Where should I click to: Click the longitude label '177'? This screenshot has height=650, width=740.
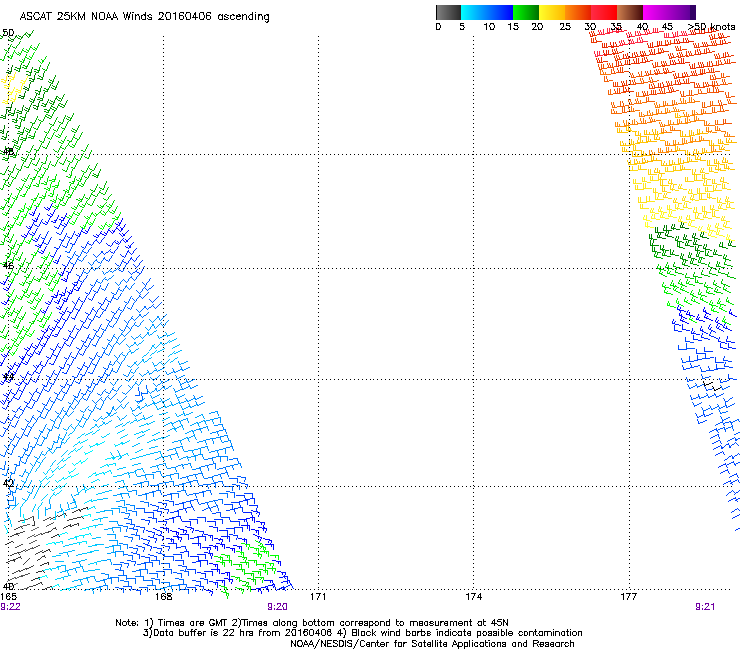629,597
